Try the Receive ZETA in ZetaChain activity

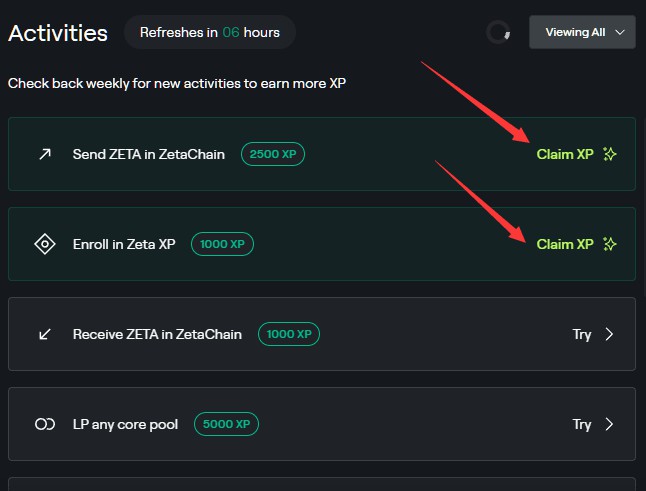click(x=582, y=334)
